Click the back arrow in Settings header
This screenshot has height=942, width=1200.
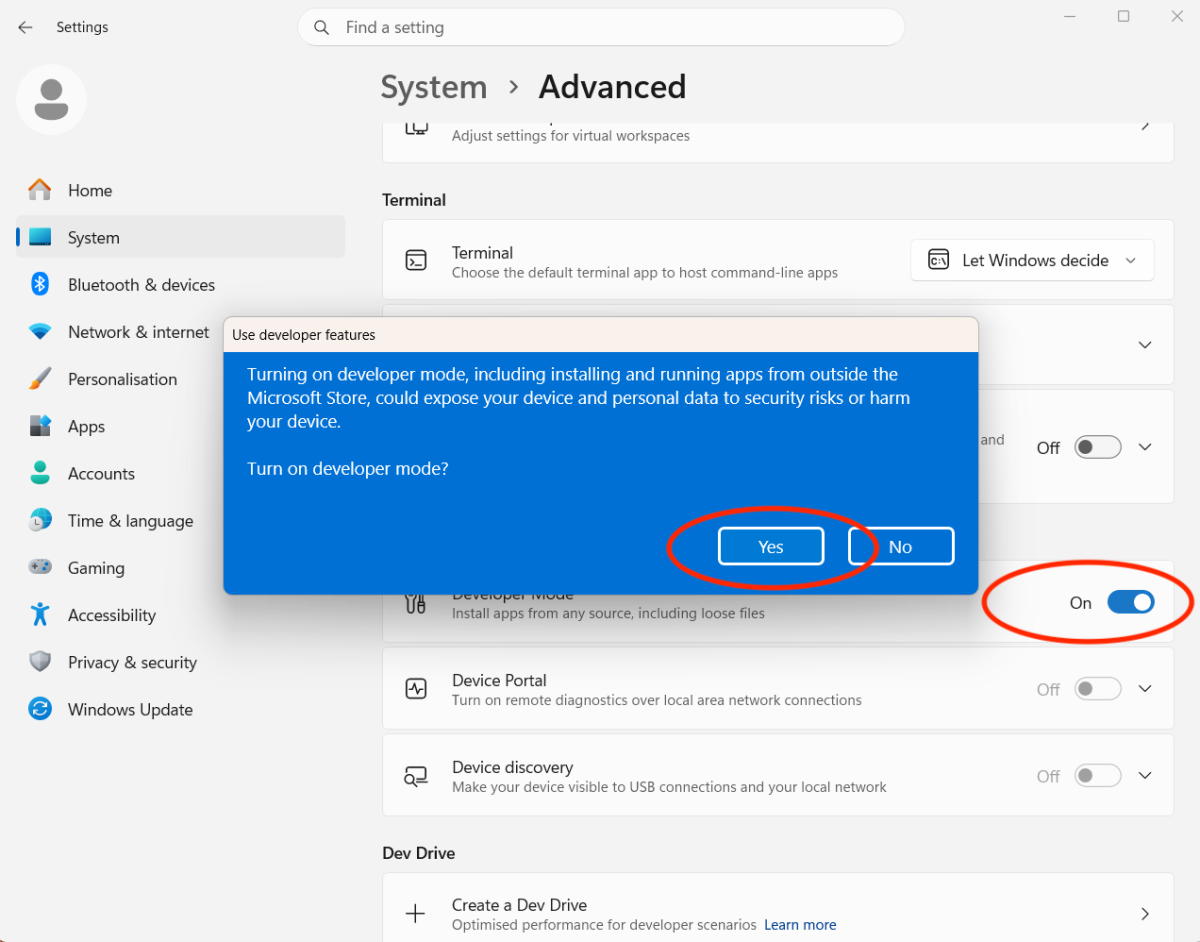[x=25, y=28]
